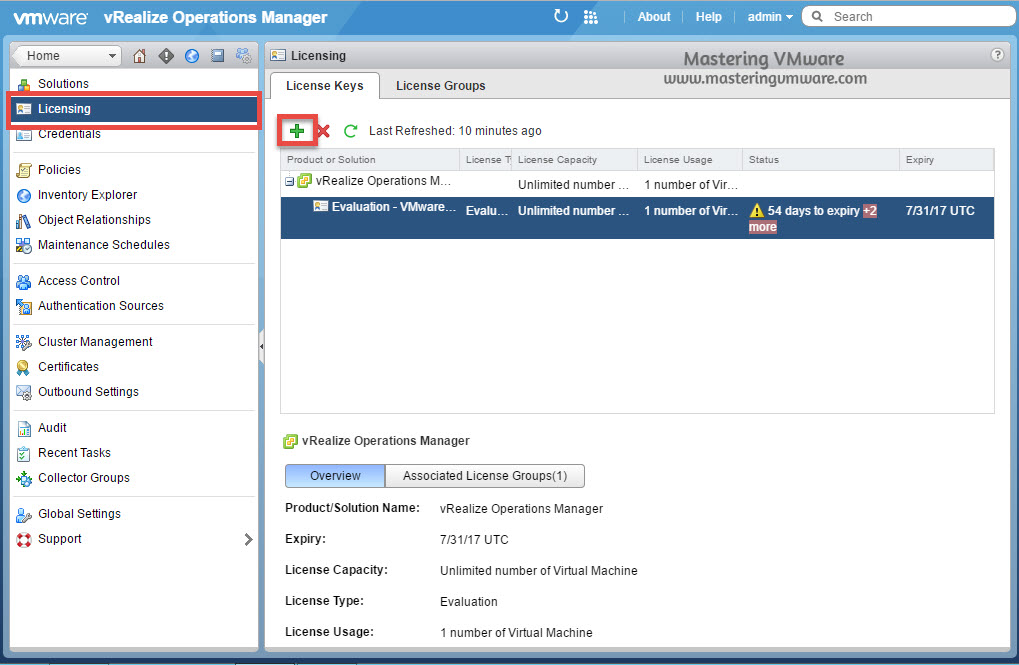The width and height of the screenshot is (1019, 665).
Task: Open the Home navigation dropdown
Action: [x=67, y=56]
